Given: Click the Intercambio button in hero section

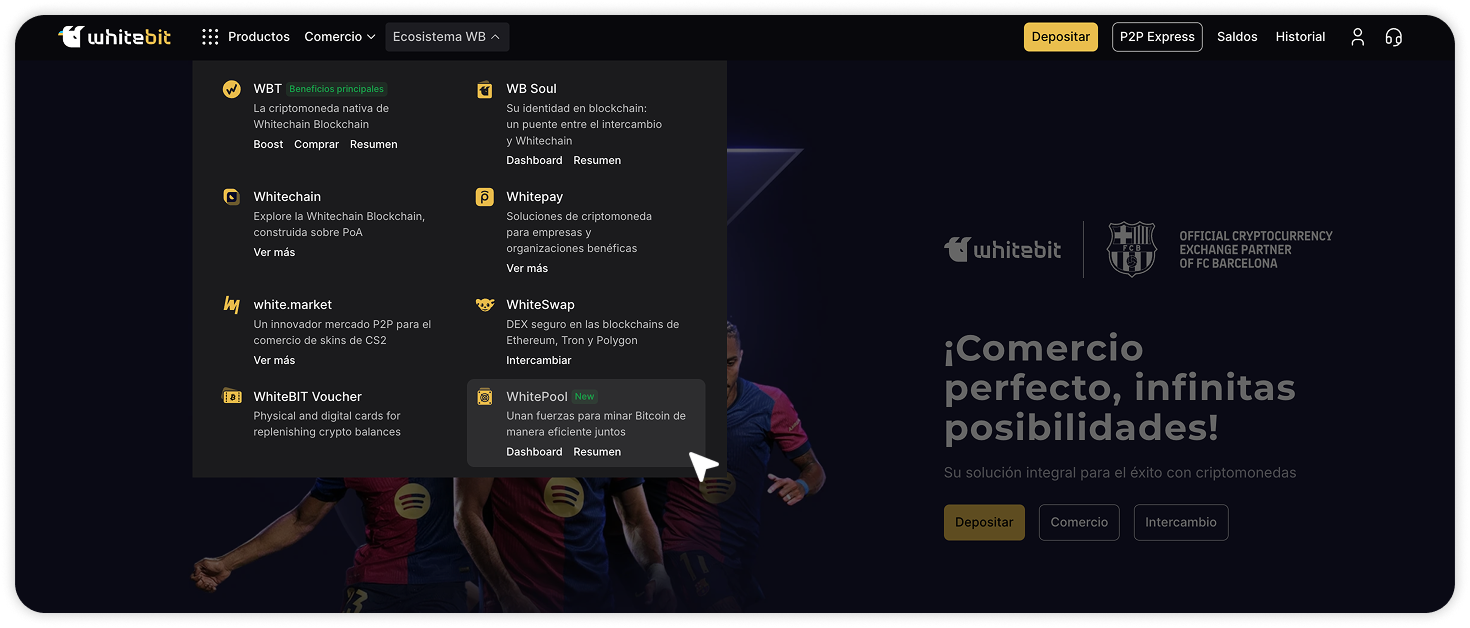Looking at the screenshot, I should (x=1181, y=522).
